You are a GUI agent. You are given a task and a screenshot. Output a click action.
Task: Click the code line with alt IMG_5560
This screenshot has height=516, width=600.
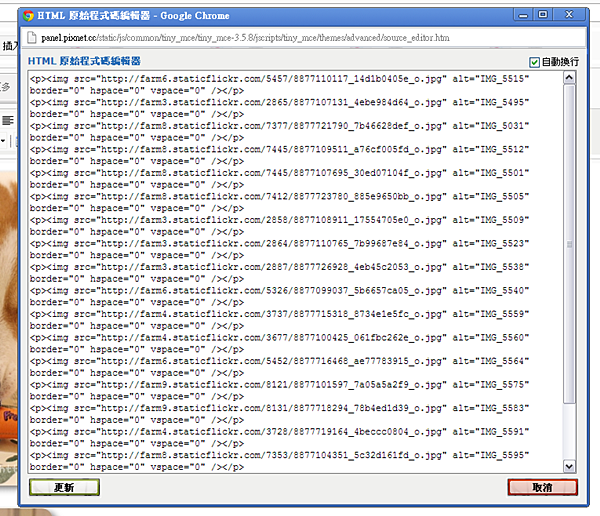pos(279,338)
